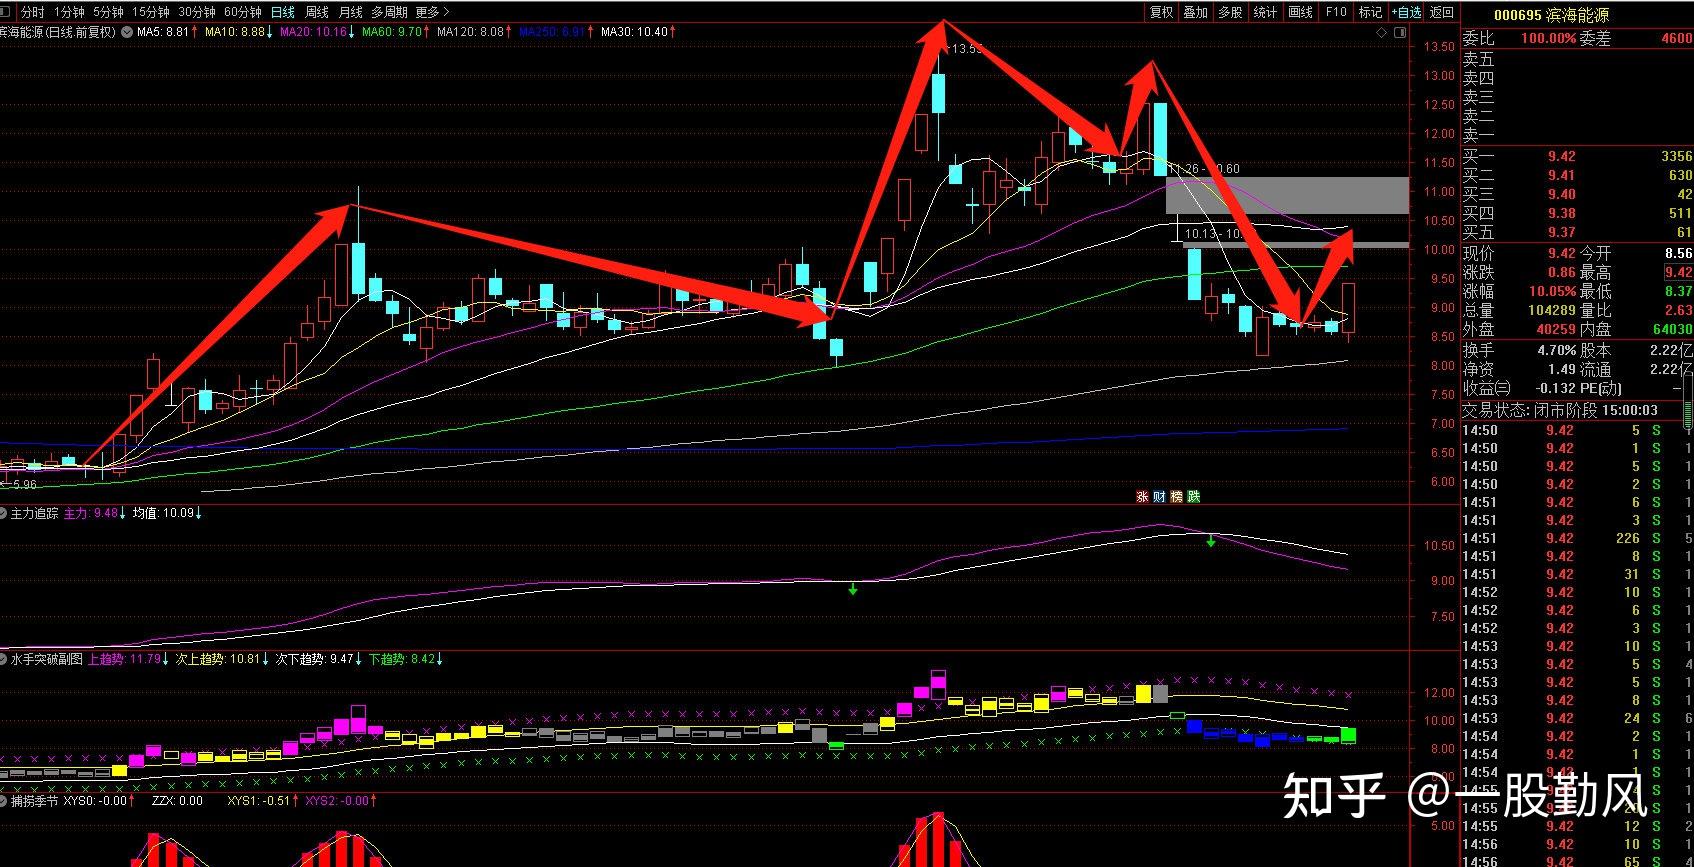Click the 买一 bid row at 9.42
The width and height of the screenshot is (1694, 867).
pos(1577,156)
